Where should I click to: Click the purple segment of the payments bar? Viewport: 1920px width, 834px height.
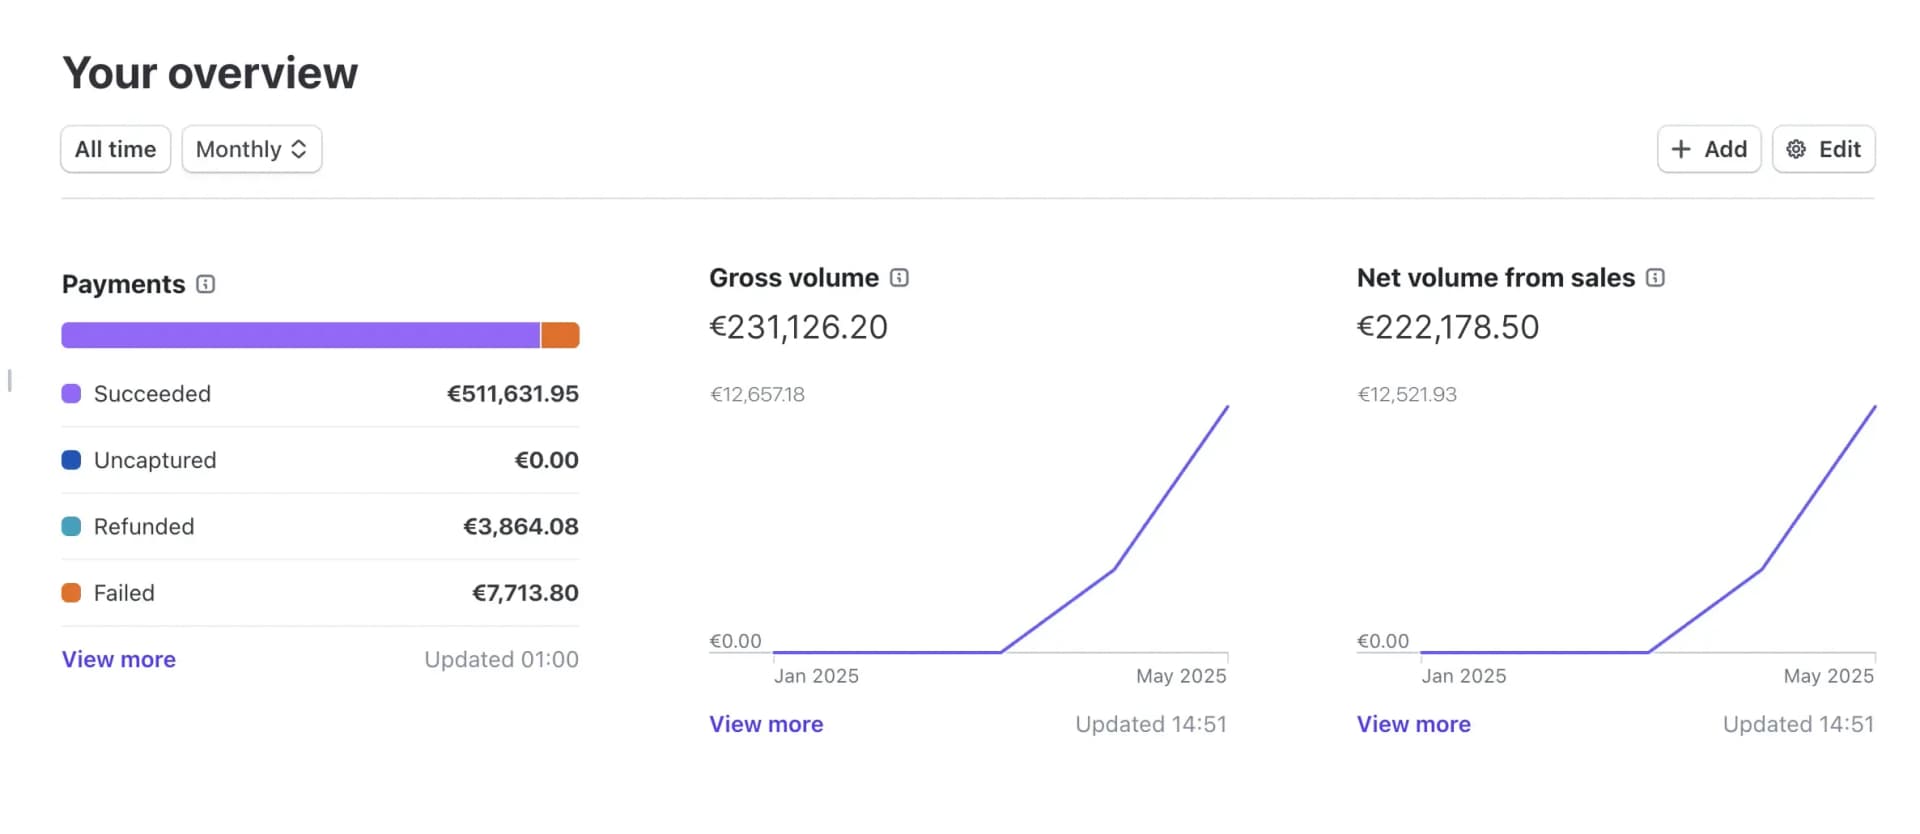pyautogui.click(x=300, y=335)
